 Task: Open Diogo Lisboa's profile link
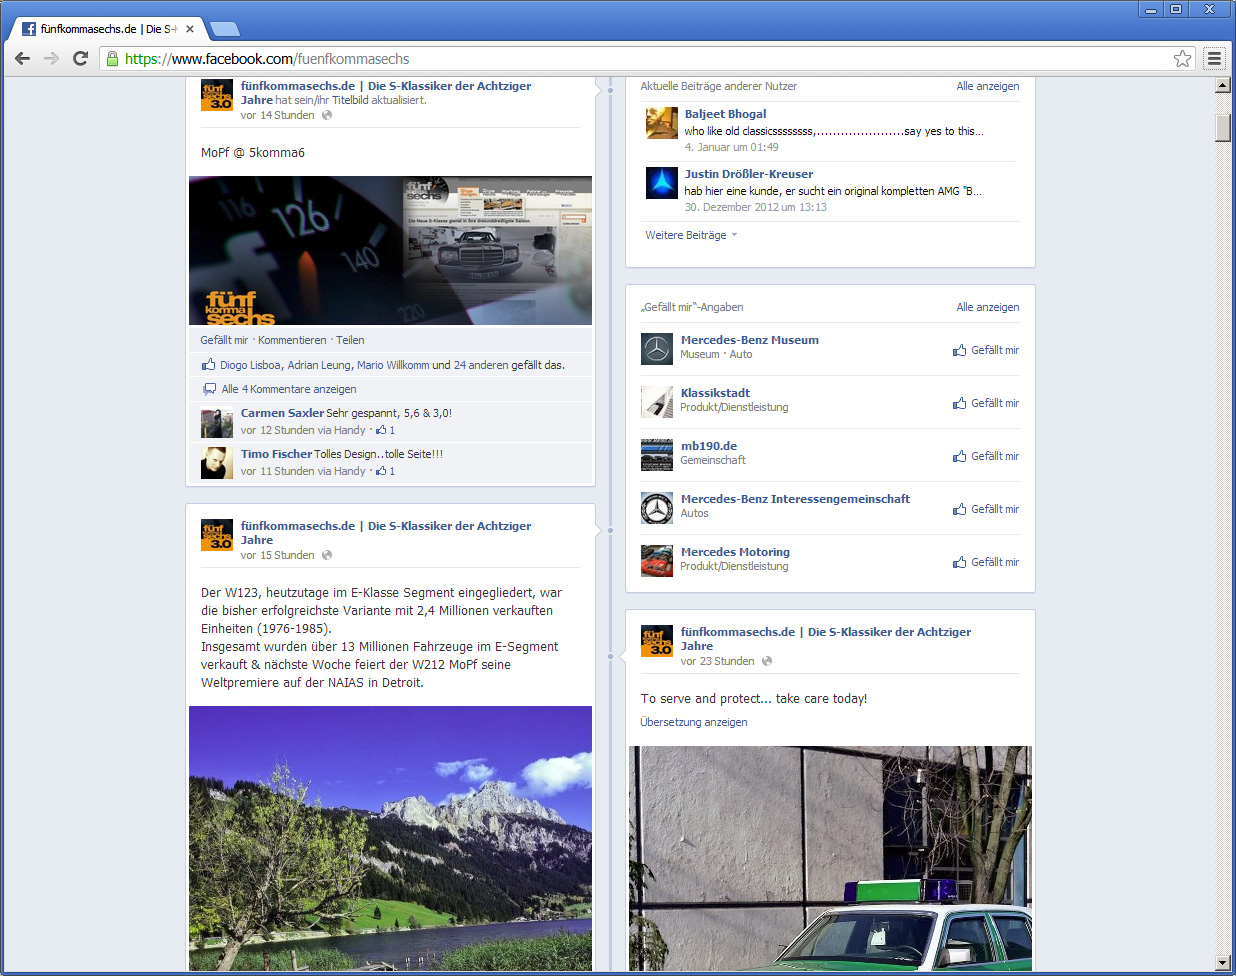pos(250,365)
